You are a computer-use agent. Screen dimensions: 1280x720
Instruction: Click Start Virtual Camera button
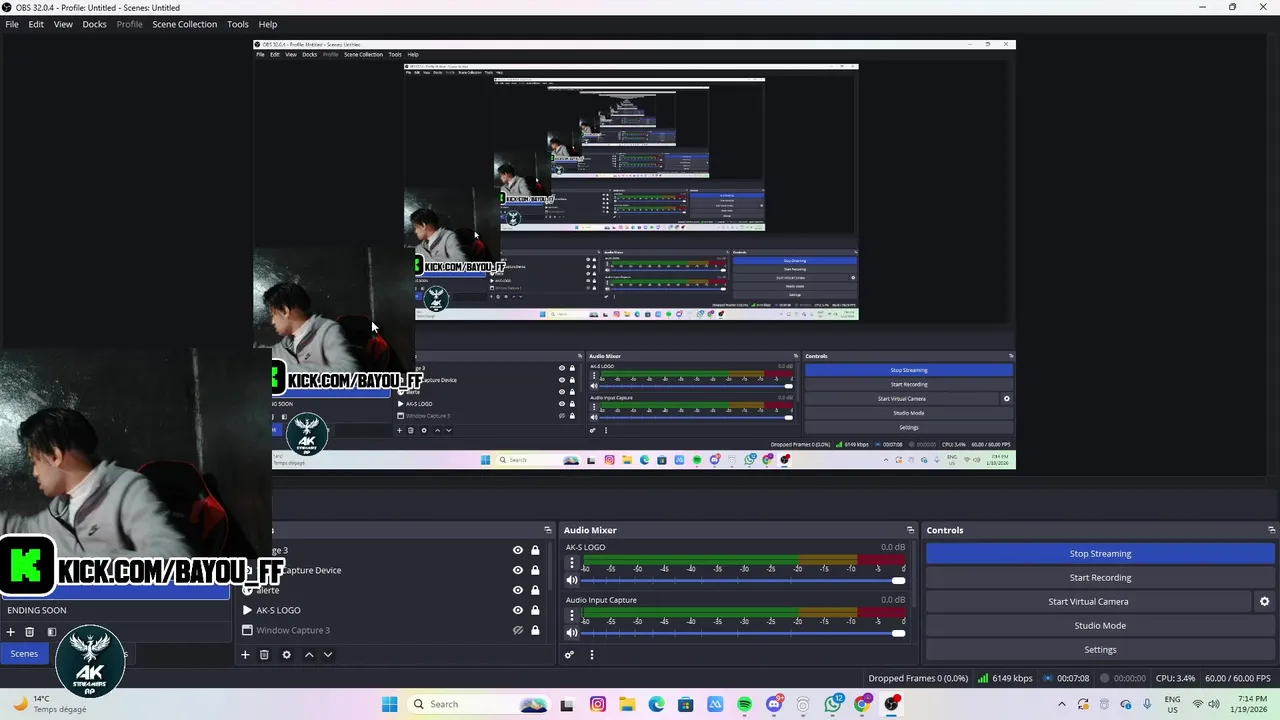click(x=1088, y=602)
